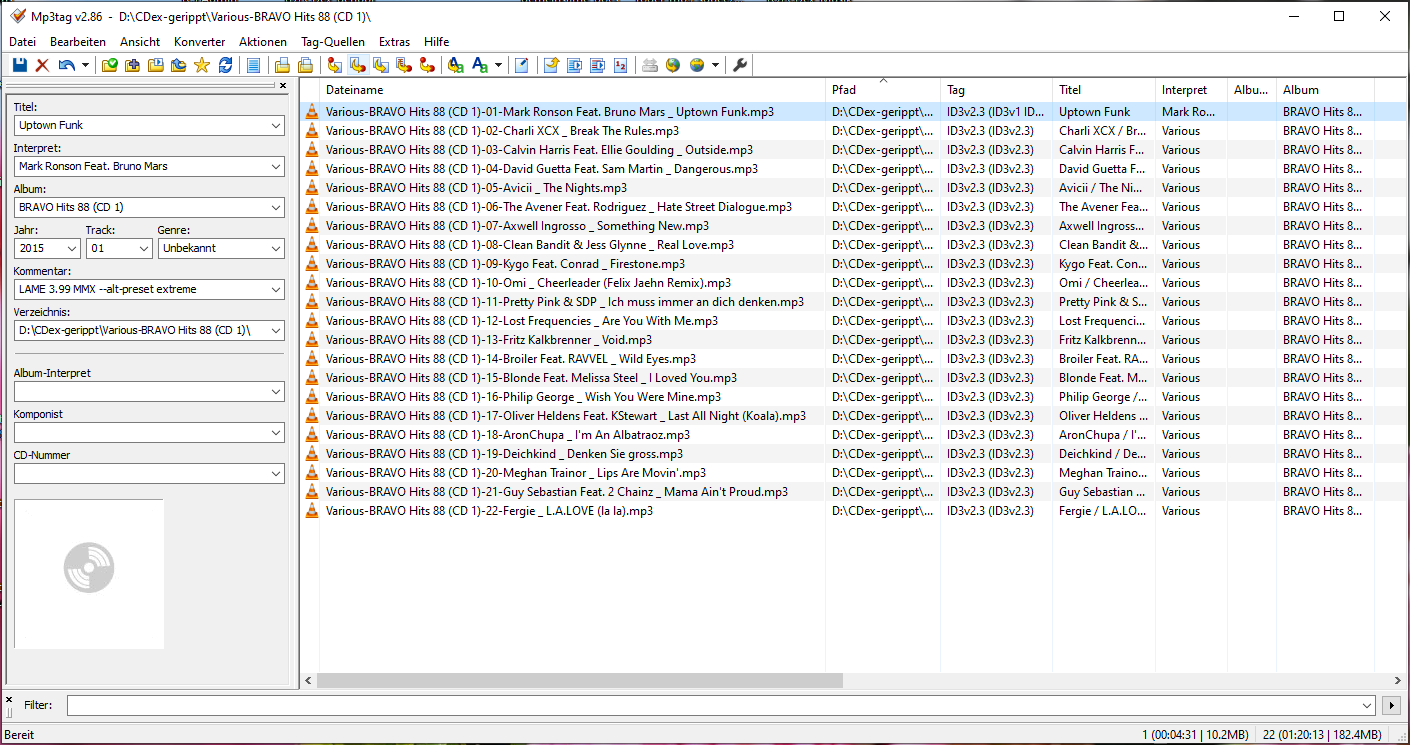This screenshot has width=1410, height=745.
Task: Click the red X Remove tag icon
Action: (x=42, y=65)
